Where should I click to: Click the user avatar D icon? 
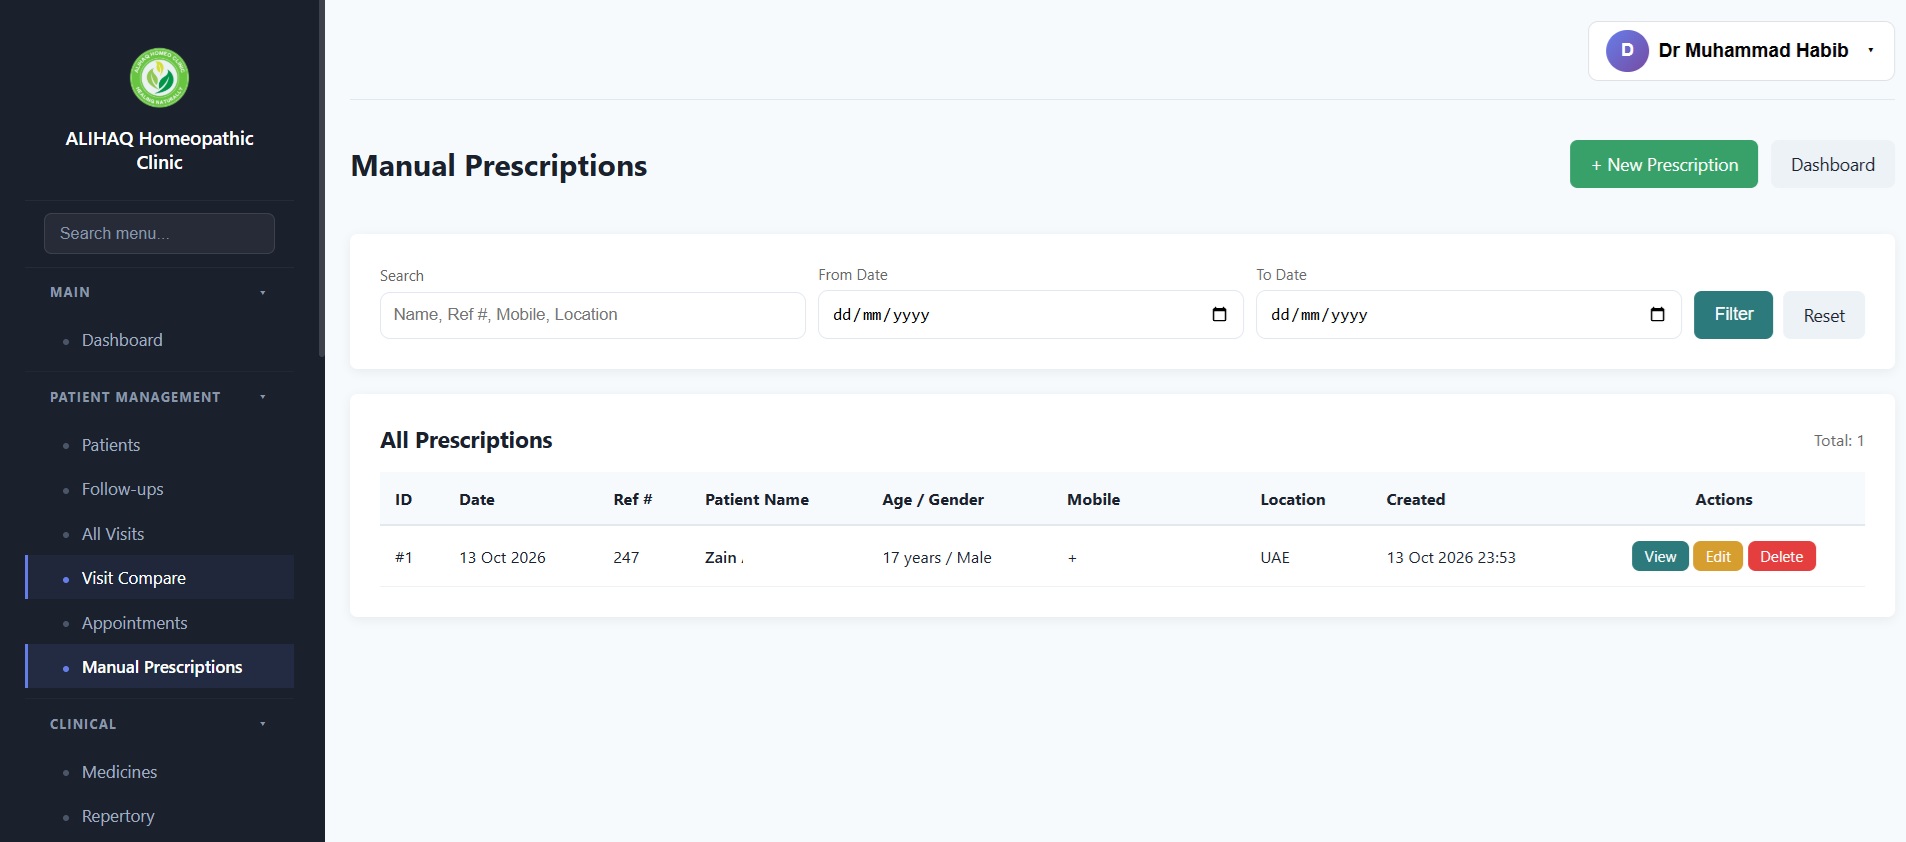point(1627,51)
